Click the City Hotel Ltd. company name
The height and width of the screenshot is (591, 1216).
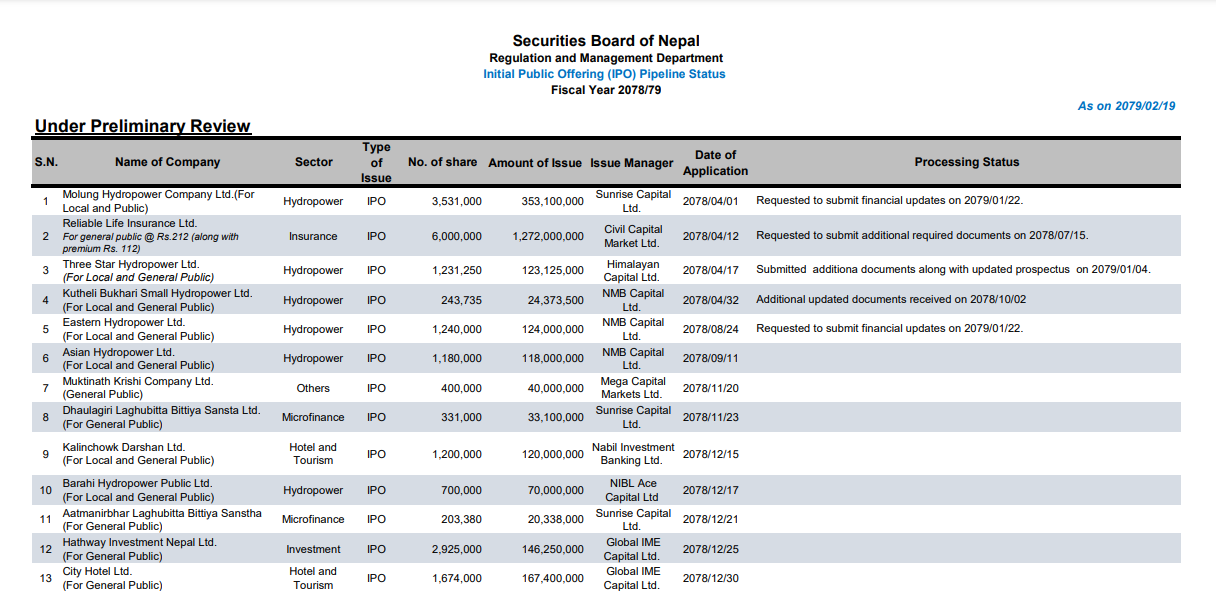click(97, 572)
